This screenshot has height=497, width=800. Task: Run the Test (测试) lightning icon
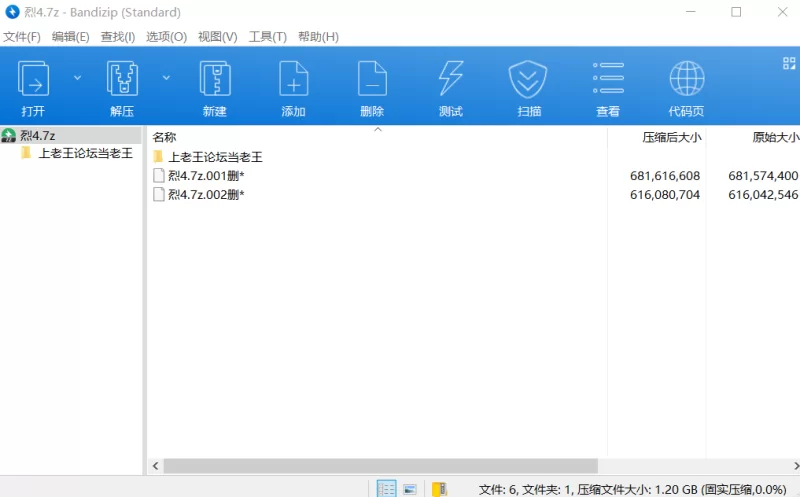point(451,78)
